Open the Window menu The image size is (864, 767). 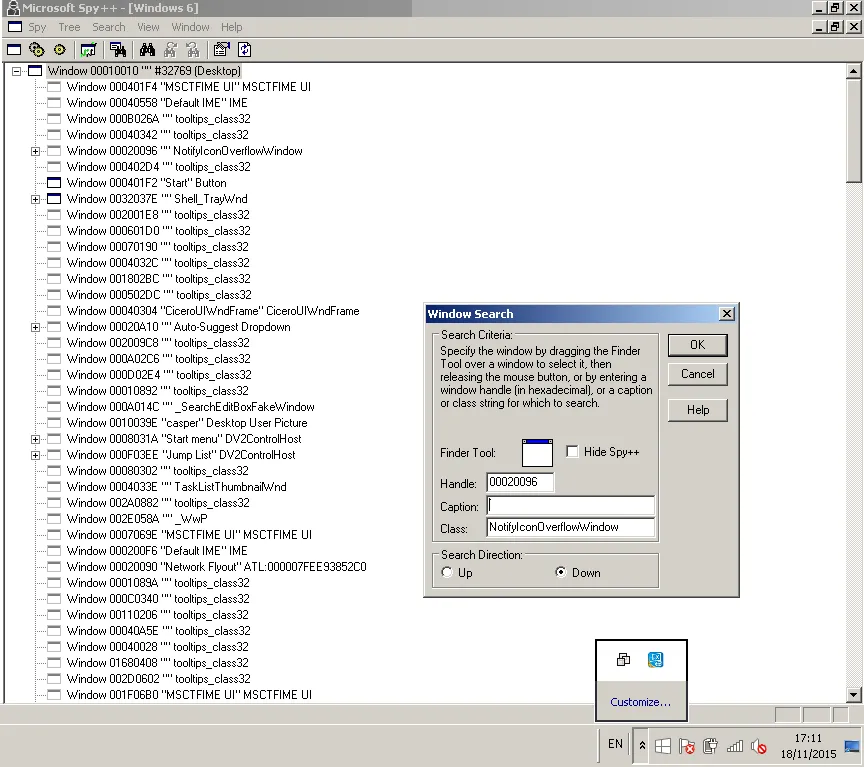(190, 27)
